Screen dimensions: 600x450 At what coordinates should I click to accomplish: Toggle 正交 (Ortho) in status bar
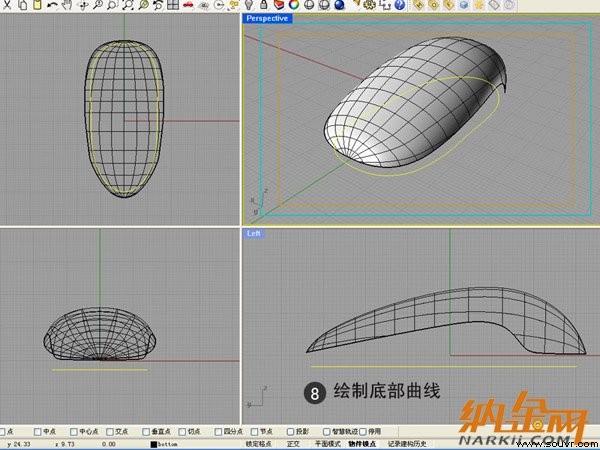pos(293,444)
